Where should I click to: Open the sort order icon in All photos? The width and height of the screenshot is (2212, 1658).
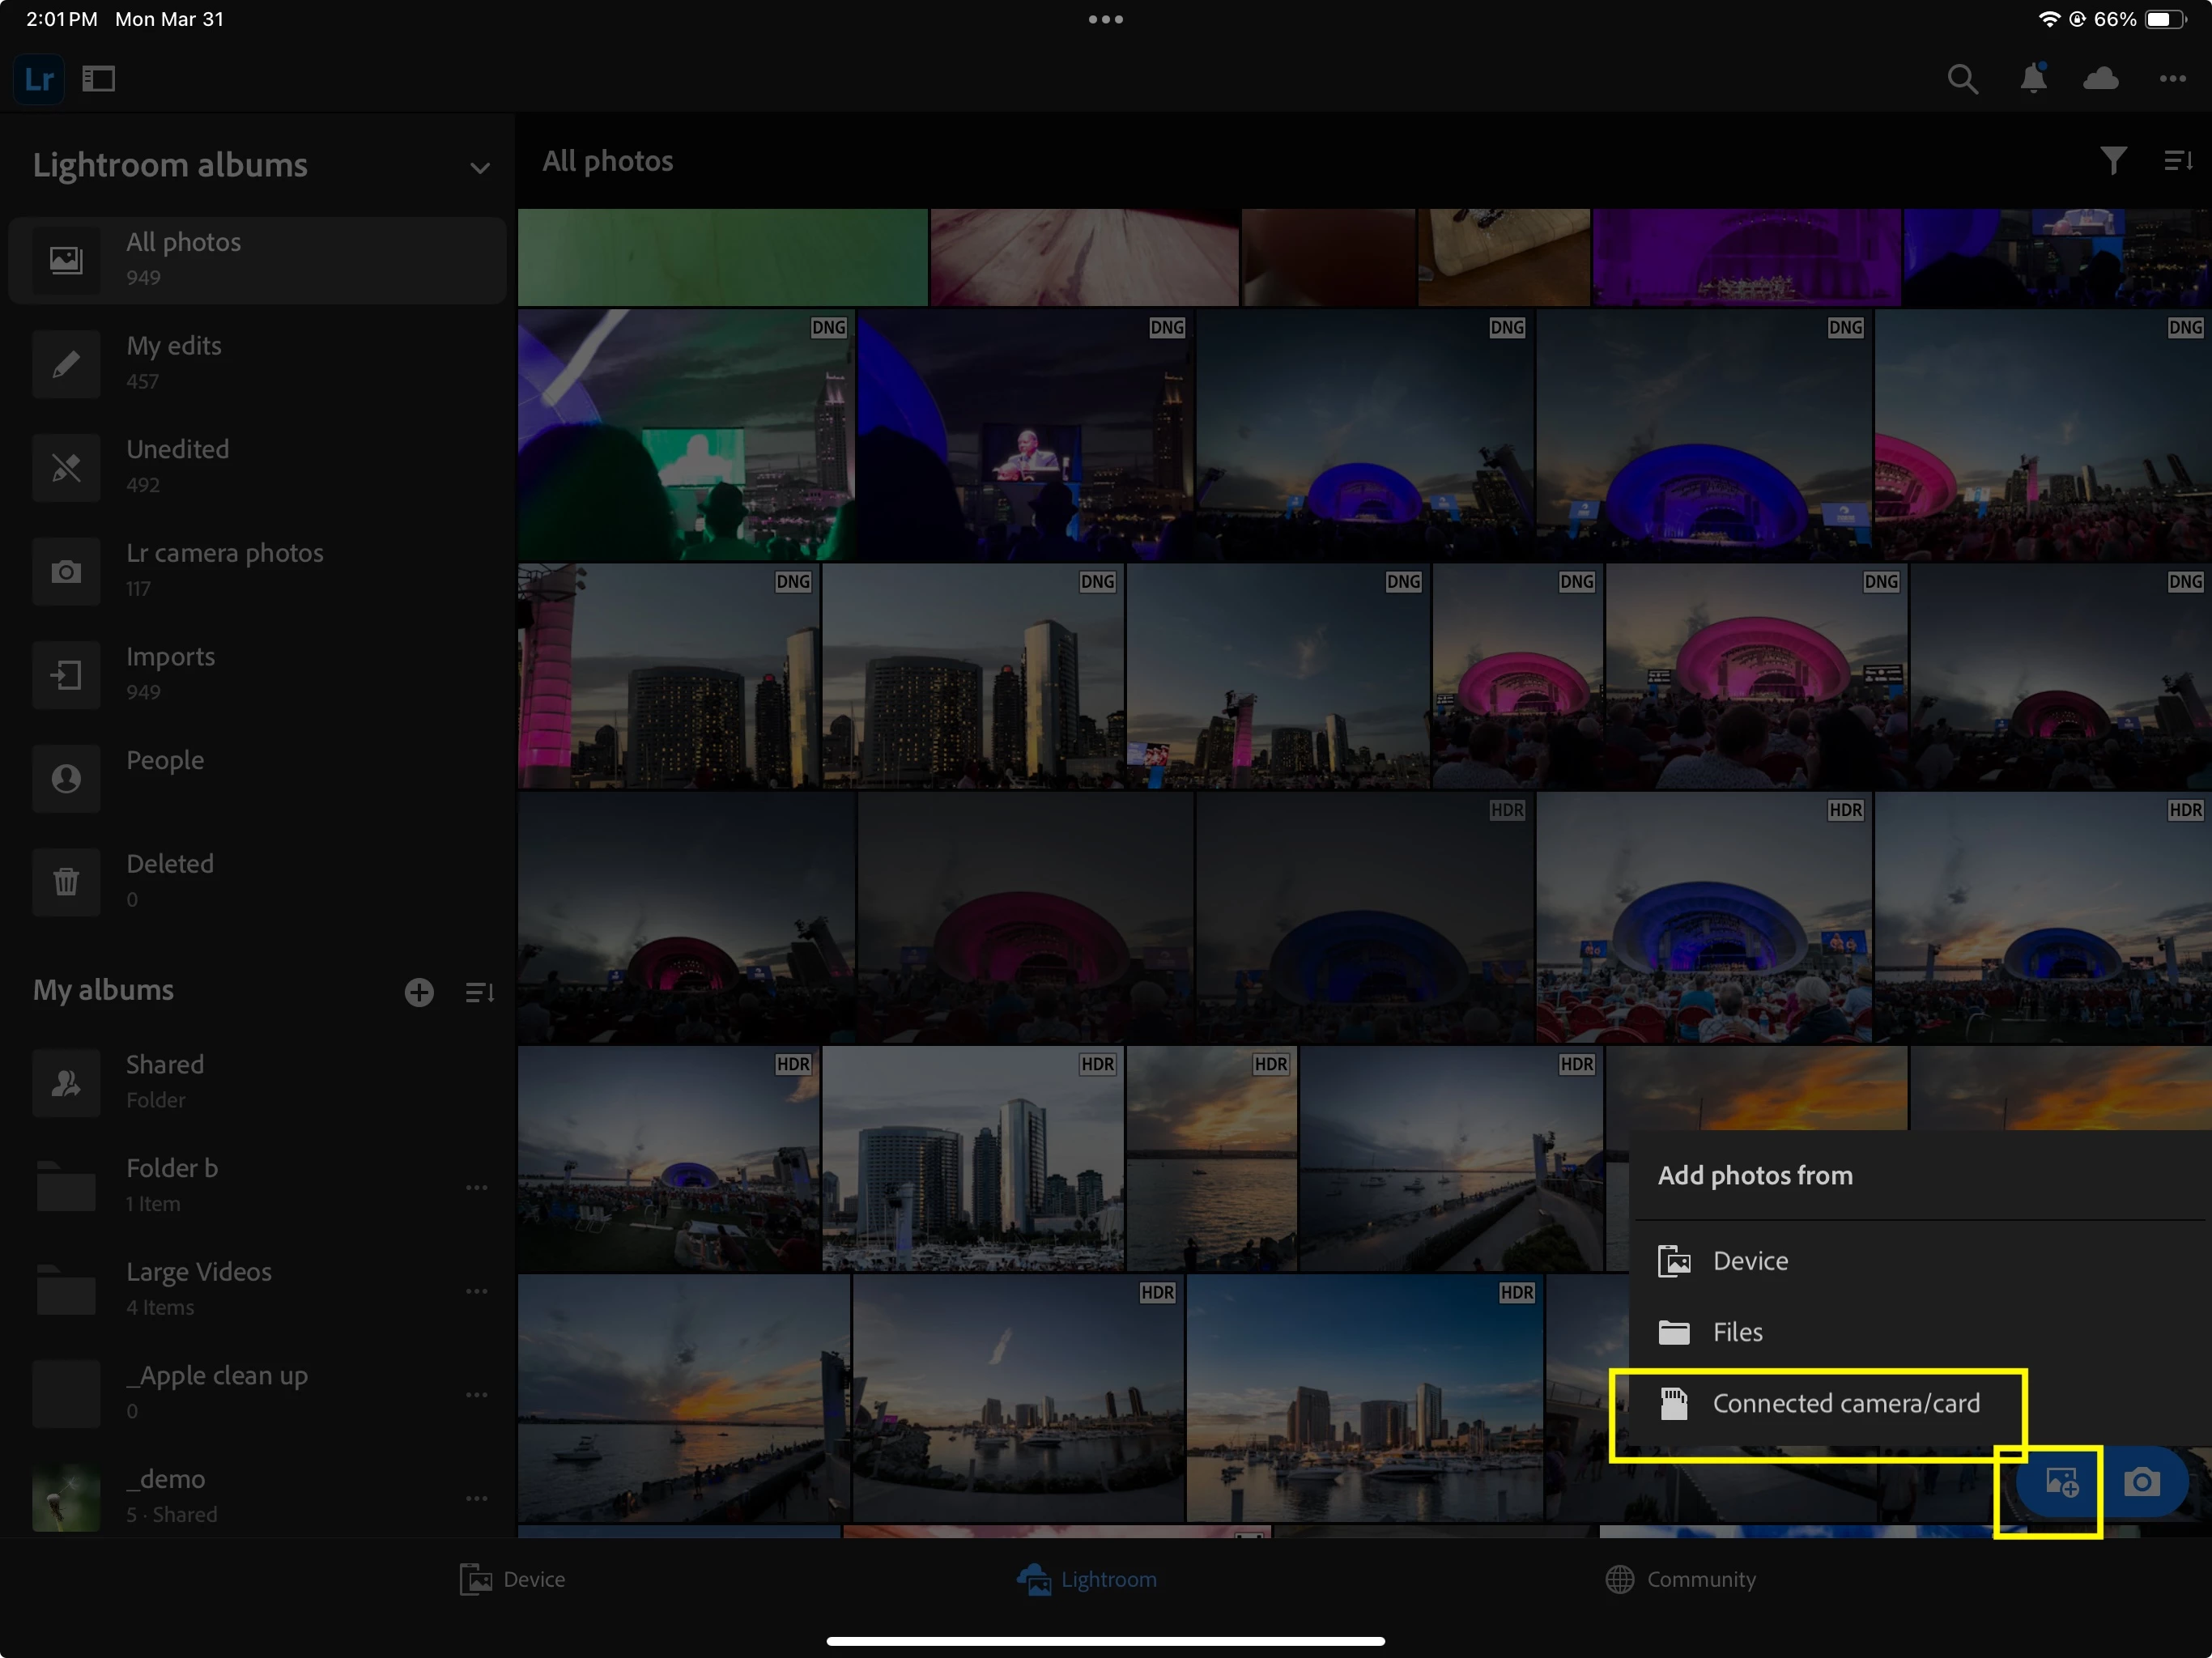coord(2177,161)
